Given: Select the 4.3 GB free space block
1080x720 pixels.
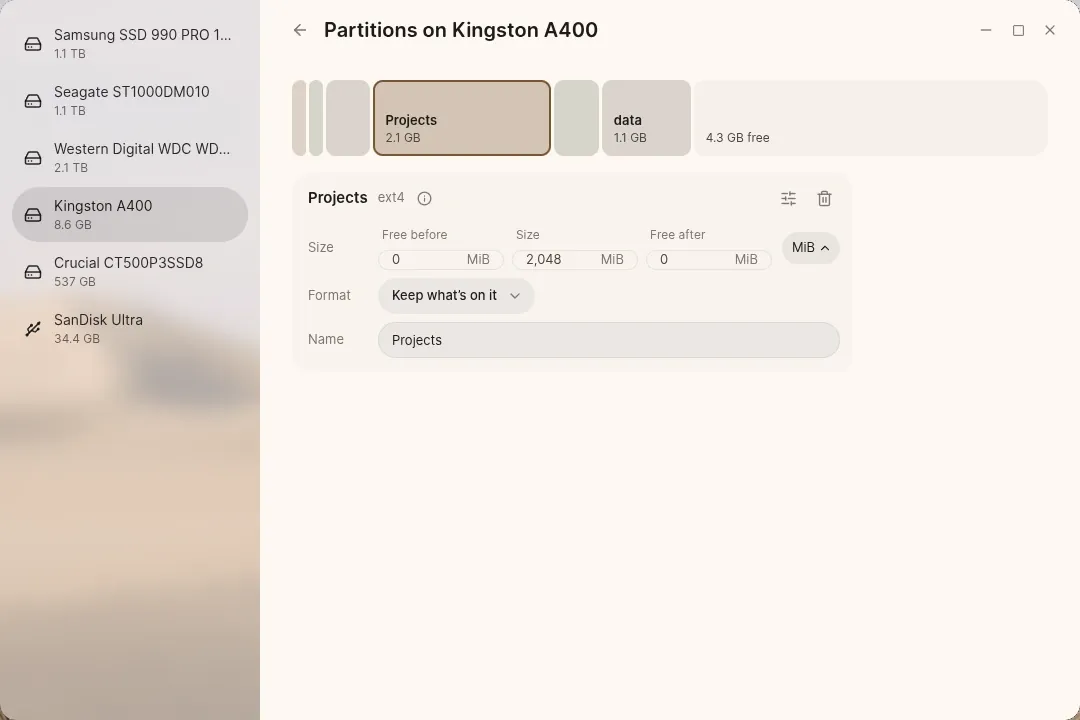Looking at the screenshot, I should 871,118.
